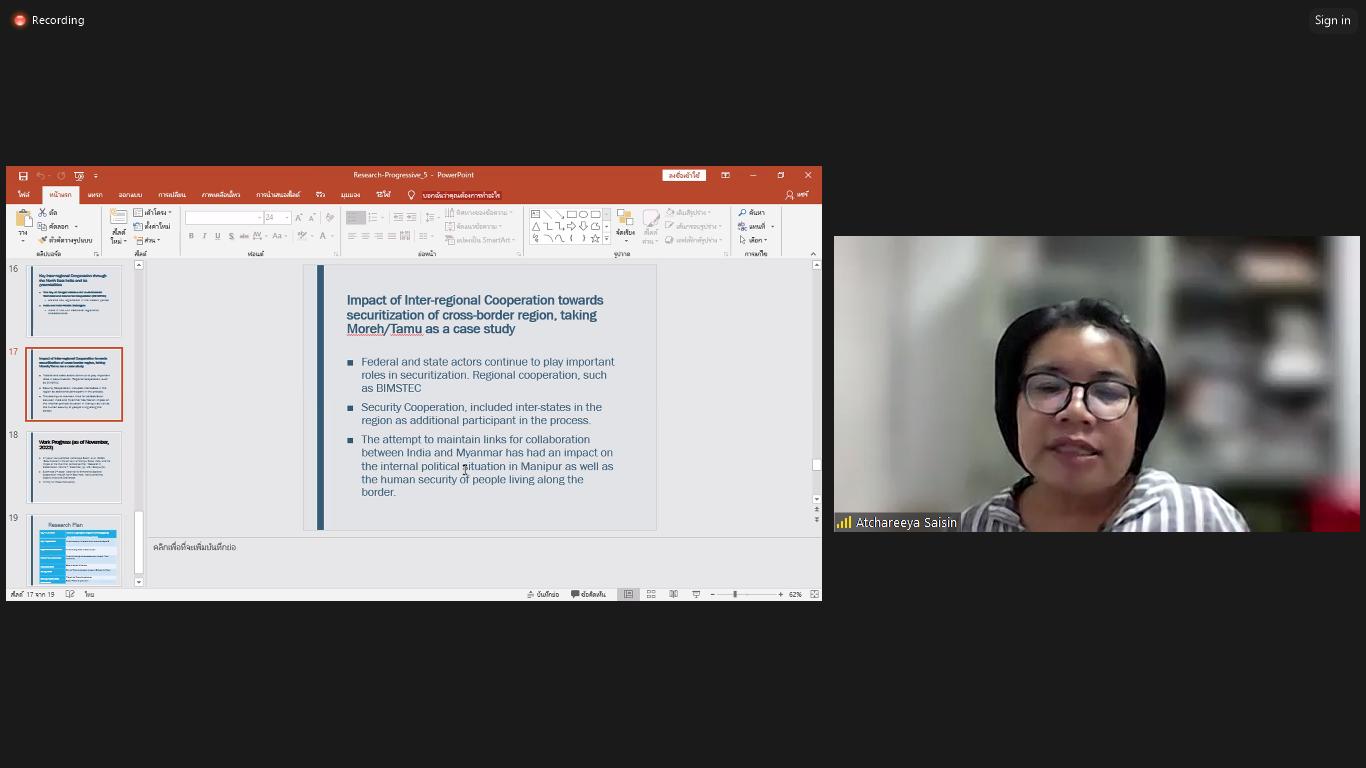Toggle the Notes pane in status bar
The width and height of the screenshot is (1366, 768).
[543, 594]
